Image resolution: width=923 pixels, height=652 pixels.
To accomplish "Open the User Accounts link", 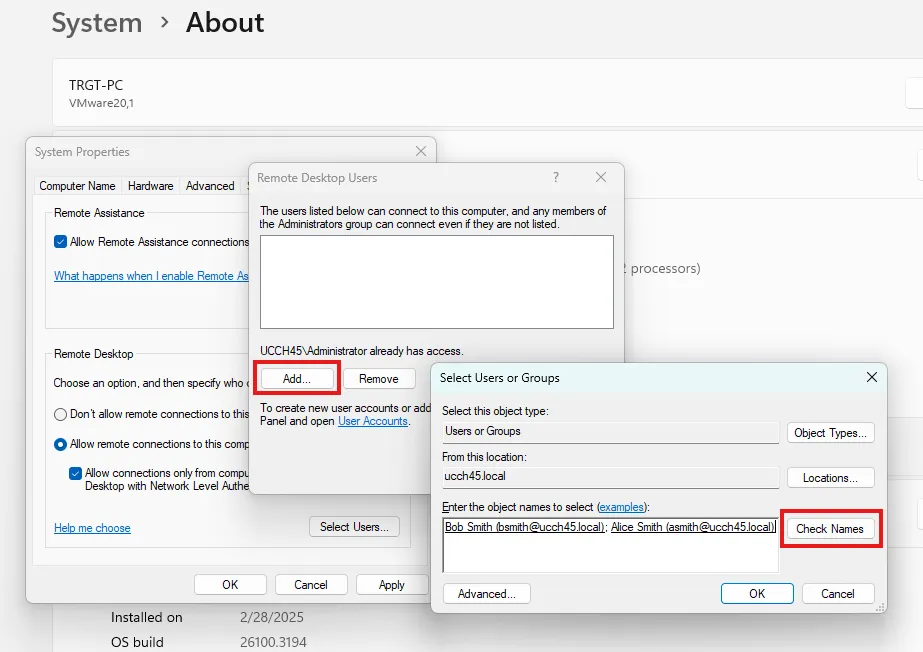I will pyautogui.click(x=373, y=422).
